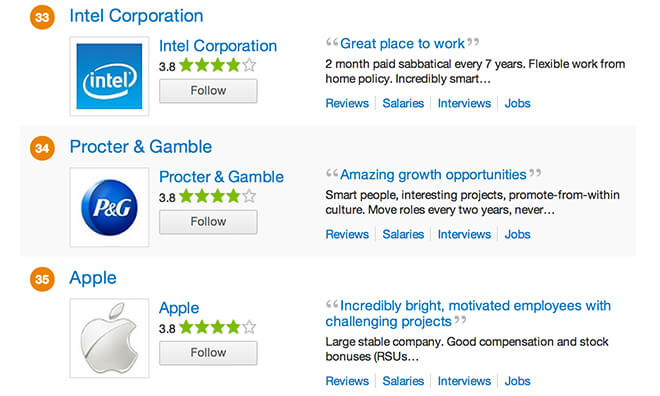Follow Intel Corporation
This screenshot has width=660, height=396.
[208, 90]
